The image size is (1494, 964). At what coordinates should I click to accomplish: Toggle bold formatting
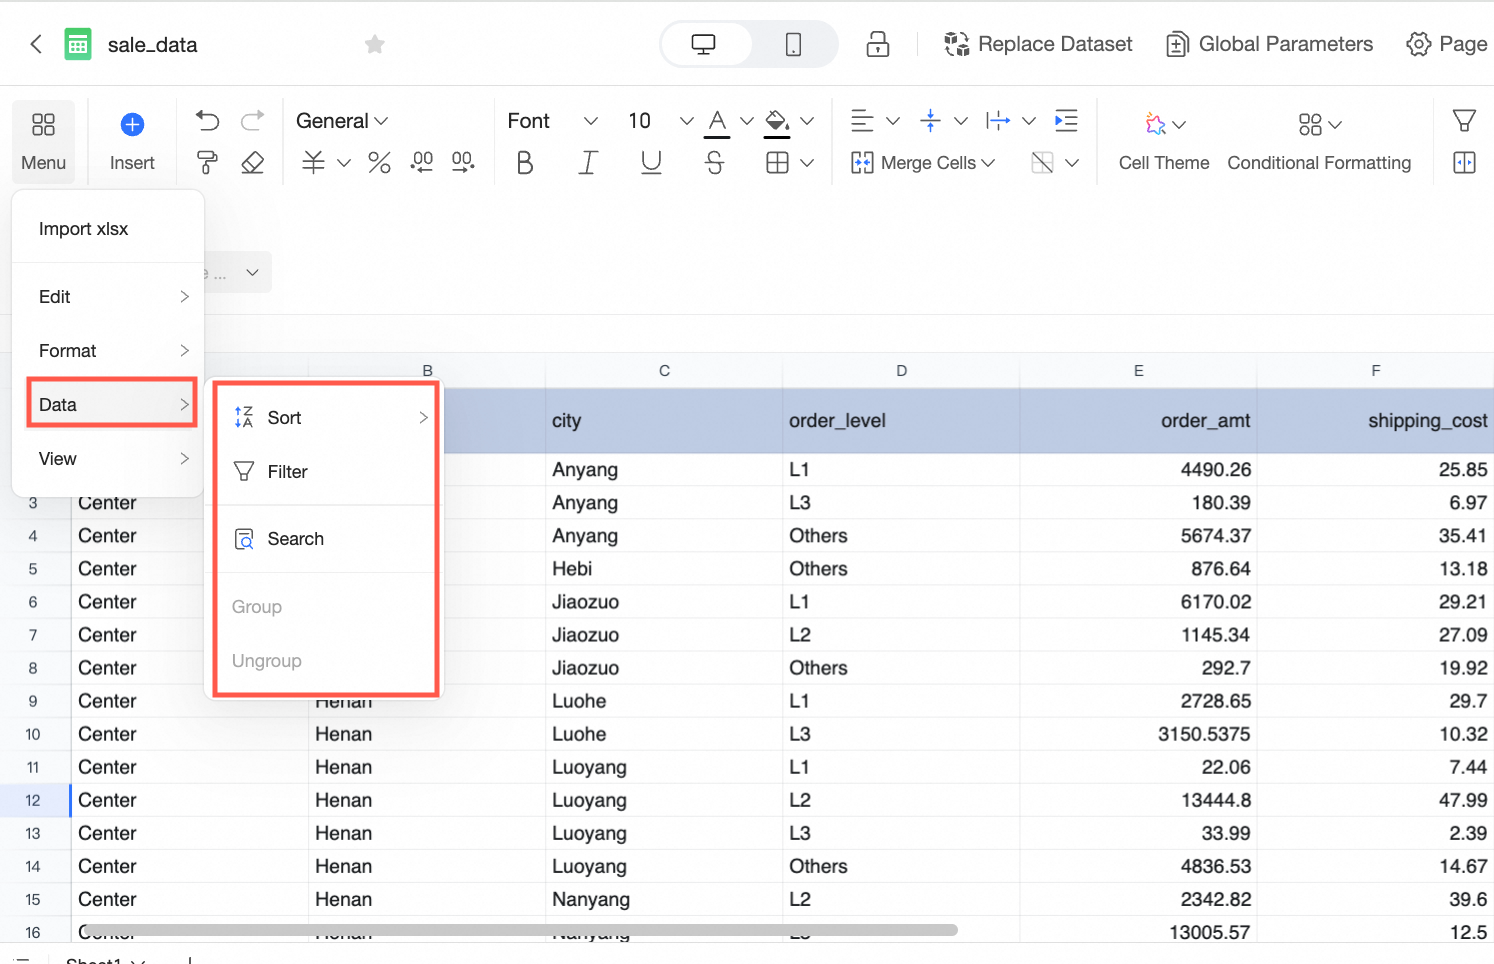click(525, 162)
